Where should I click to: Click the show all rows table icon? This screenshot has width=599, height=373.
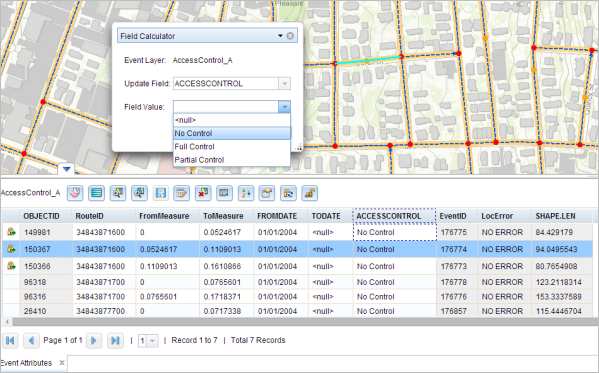tap(97, 193)
